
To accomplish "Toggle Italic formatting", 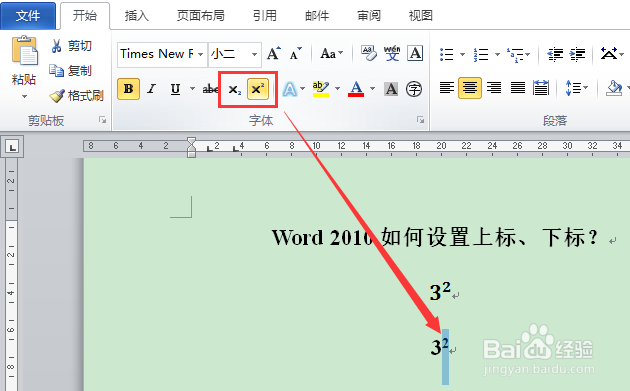I will click(x=151, y=89).
